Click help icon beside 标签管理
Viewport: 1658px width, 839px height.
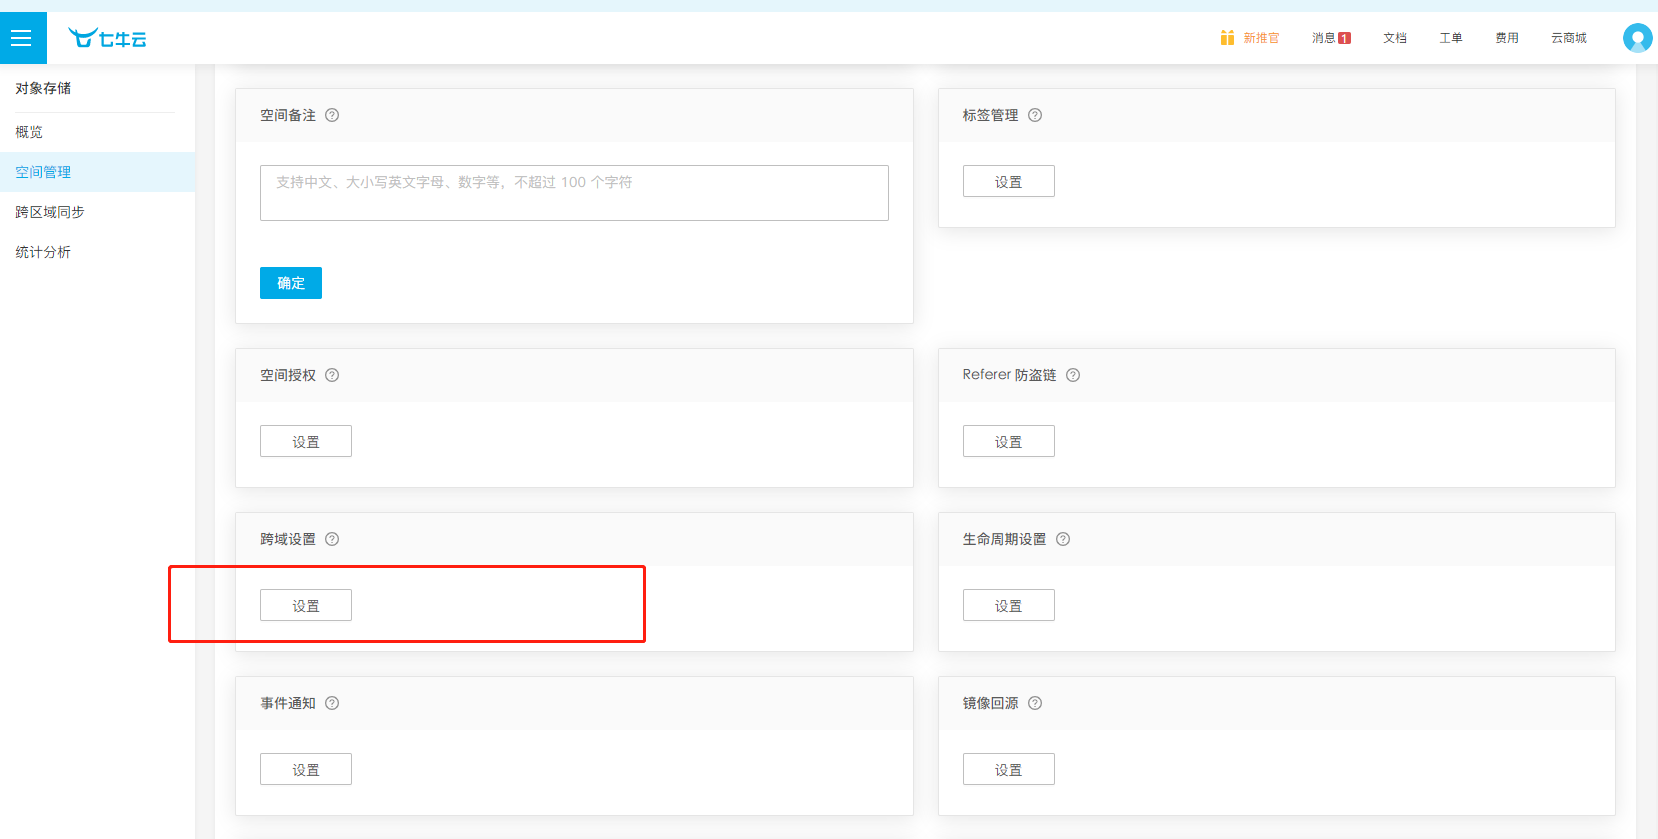tap(1035, 115)
